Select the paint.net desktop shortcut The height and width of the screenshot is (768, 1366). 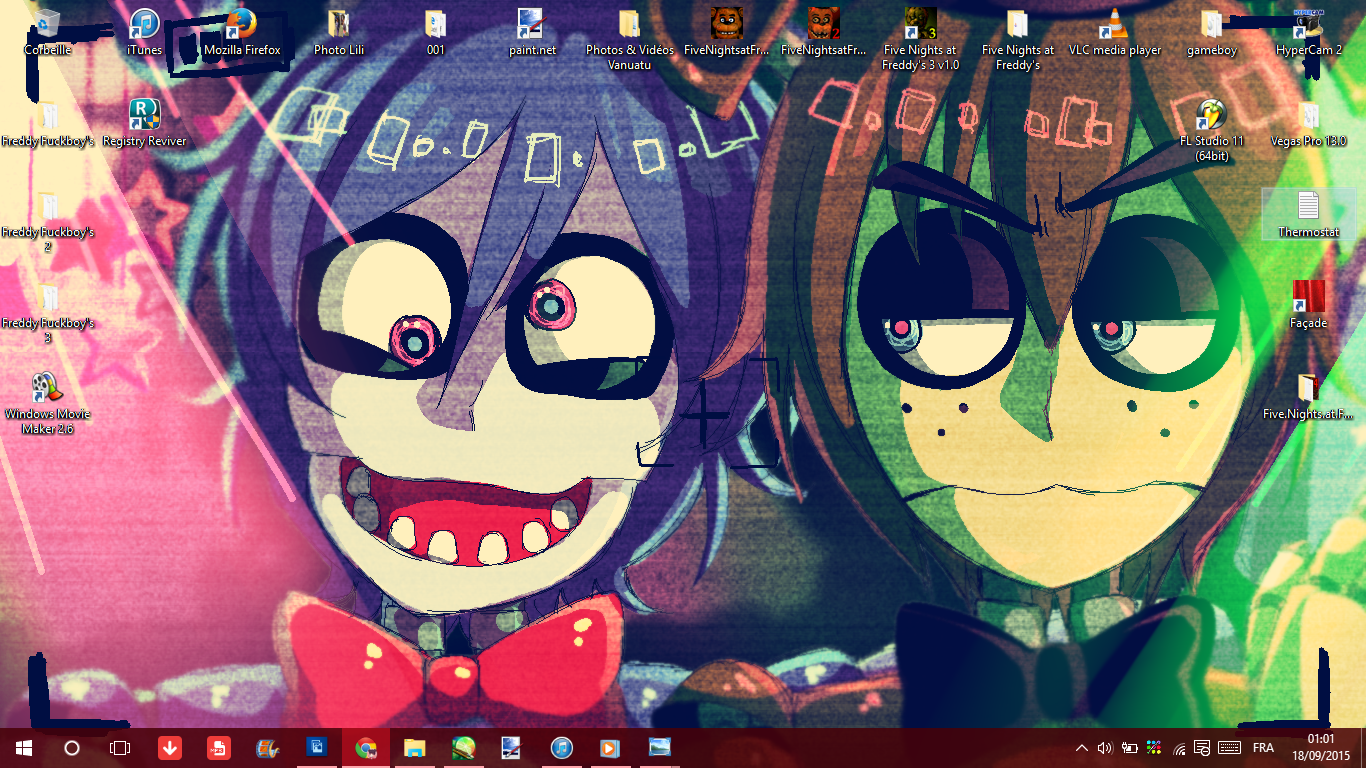532,32
